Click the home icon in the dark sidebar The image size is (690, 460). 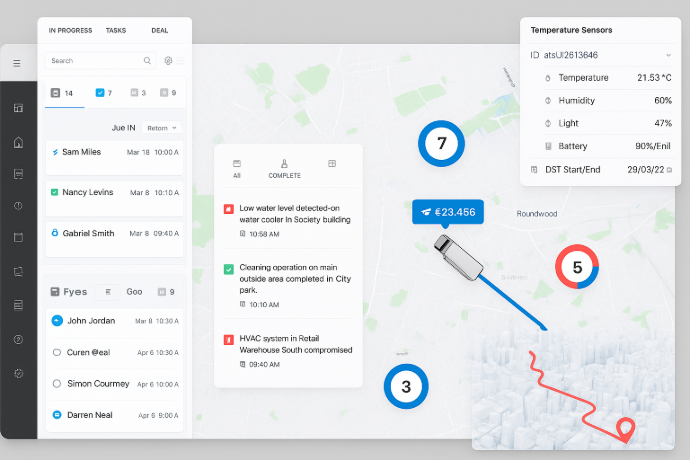coord(18,141)
